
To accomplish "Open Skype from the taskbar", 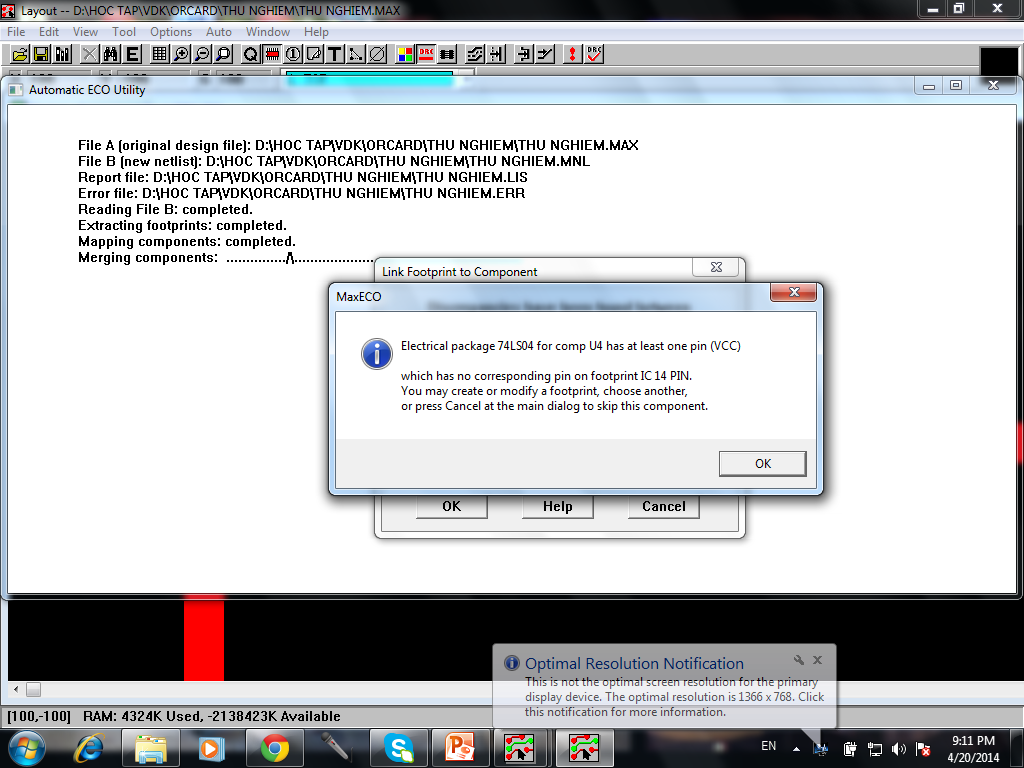I will click(x=398, y=748).
